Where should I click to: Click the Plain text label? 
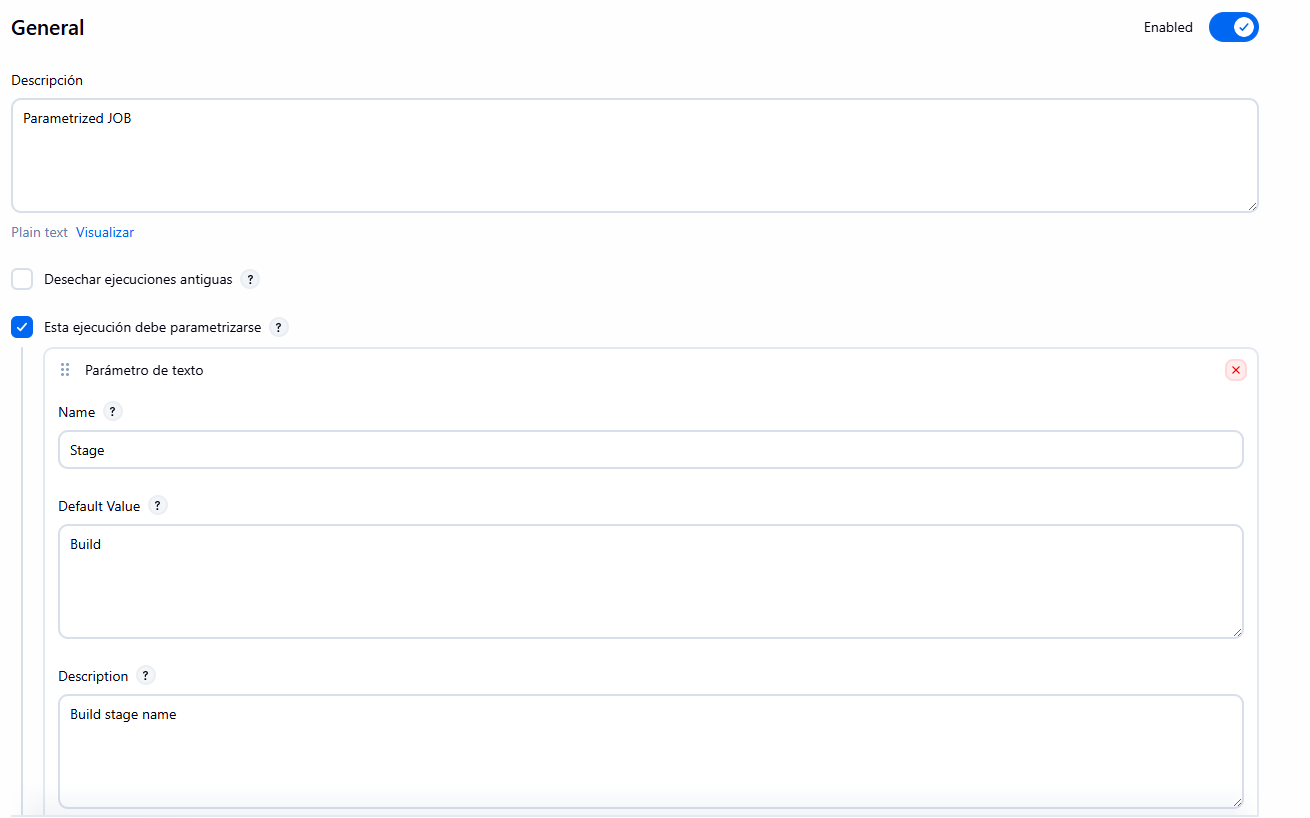coord(39,232)
